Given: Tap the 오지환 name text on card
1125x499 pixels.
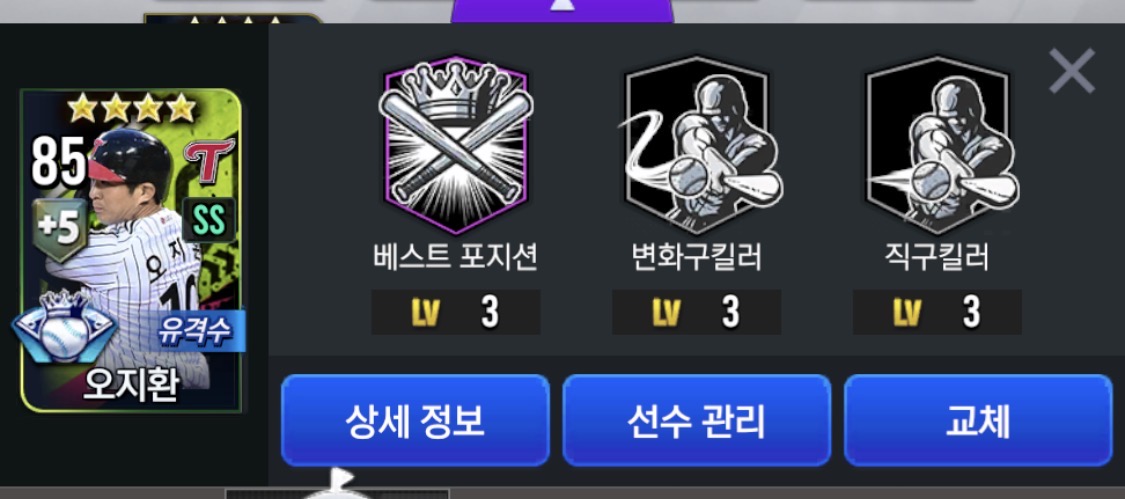Looking at the screenshot, I should pos(131,386).
